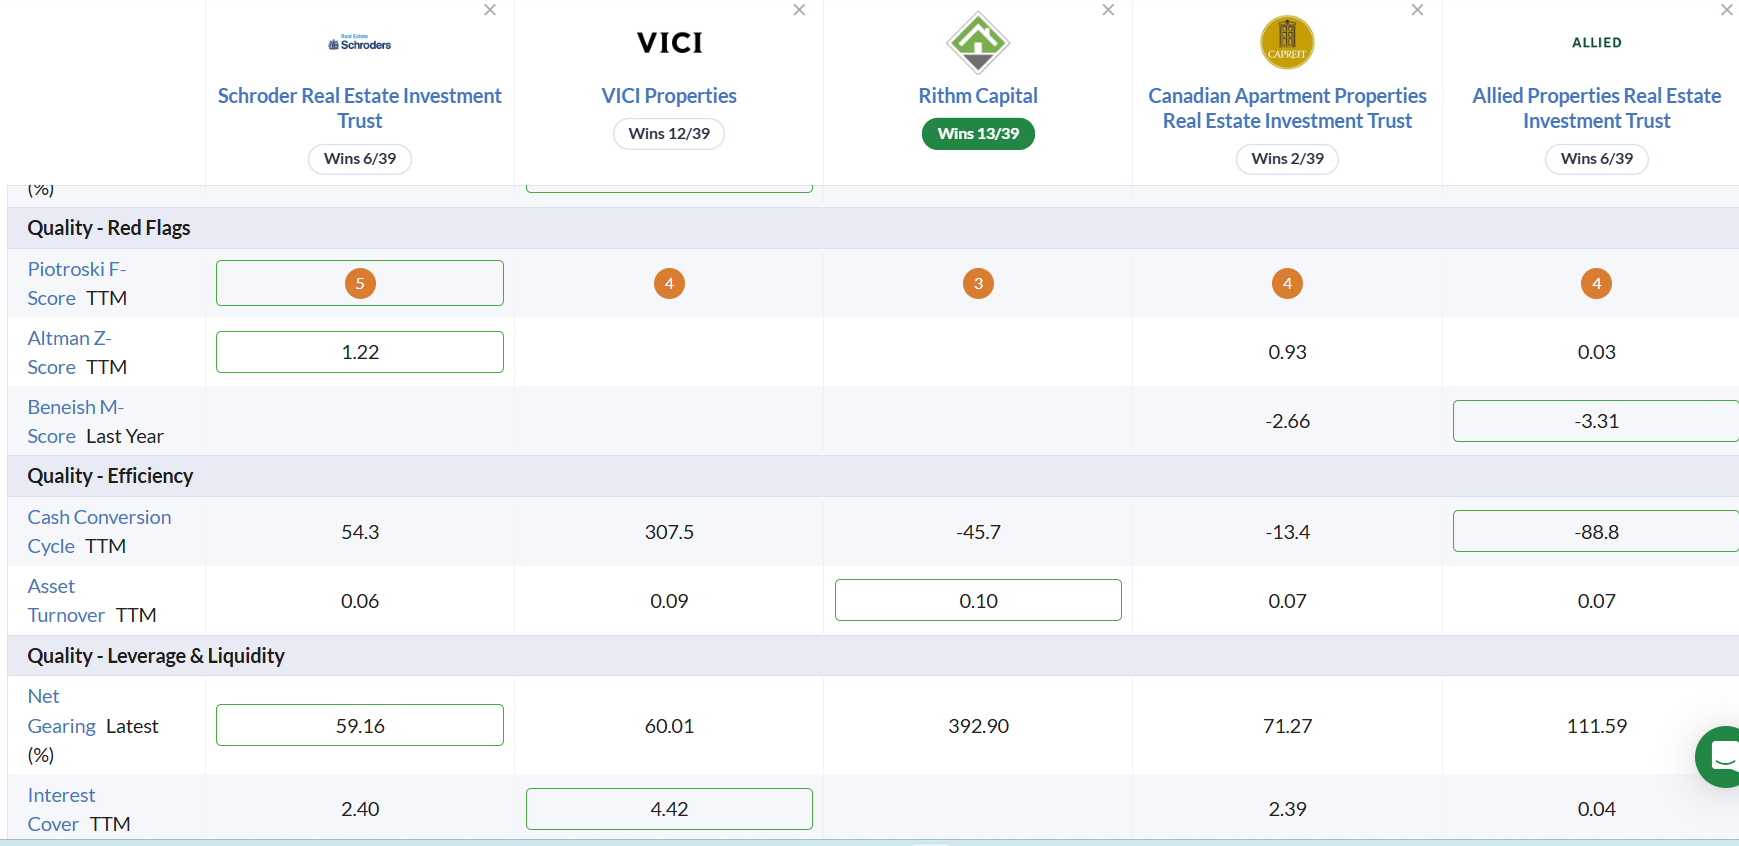Open Rithm Capital company link

[x=978, y=96]
